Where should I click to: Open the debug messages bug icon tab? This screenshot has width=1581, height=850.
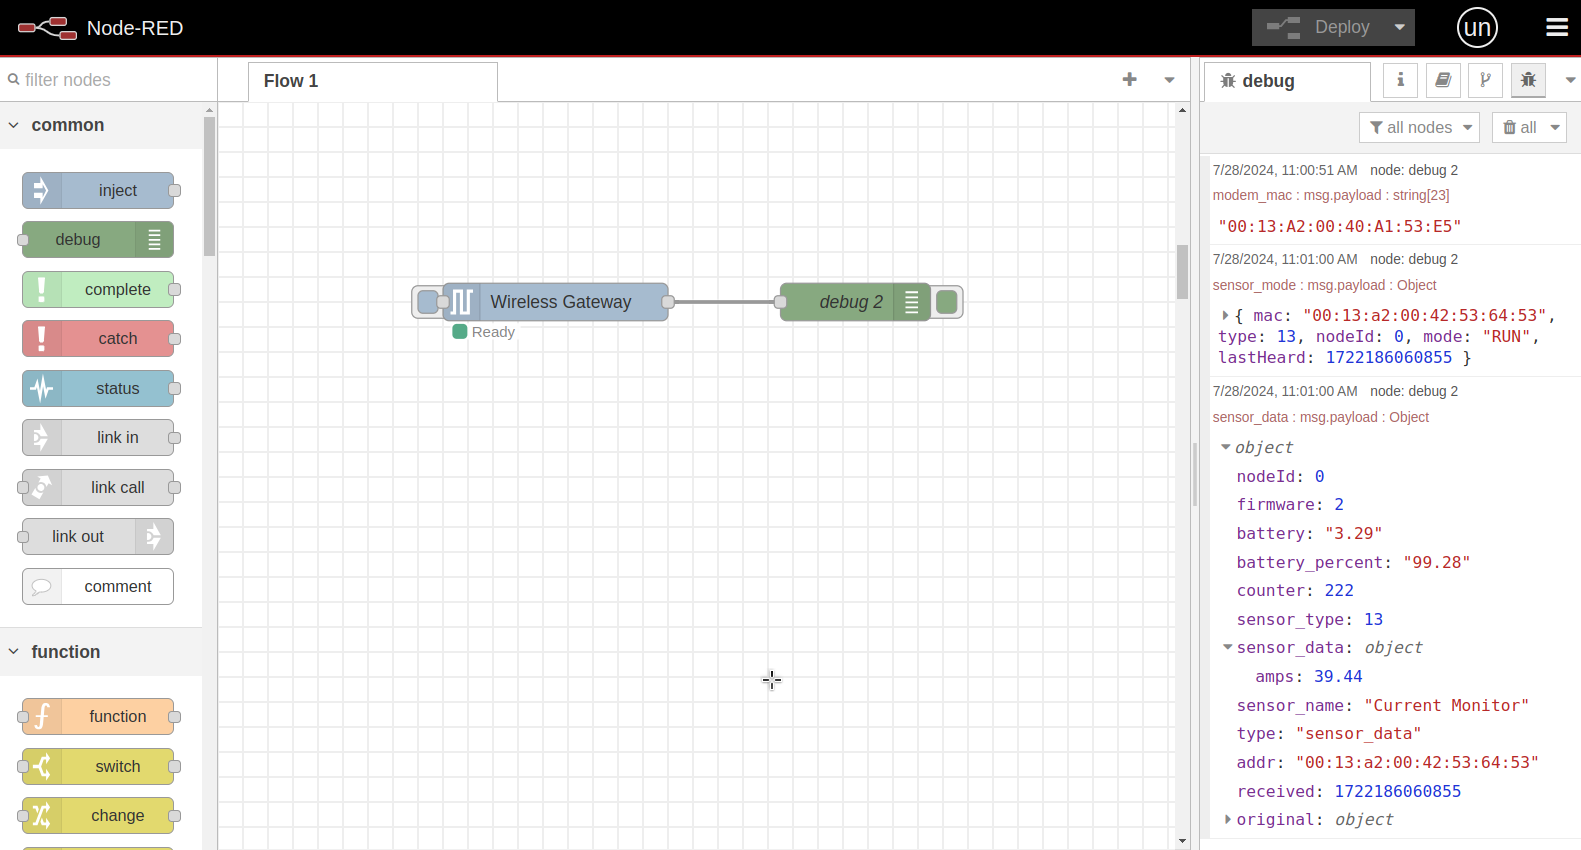point(1528,80)
